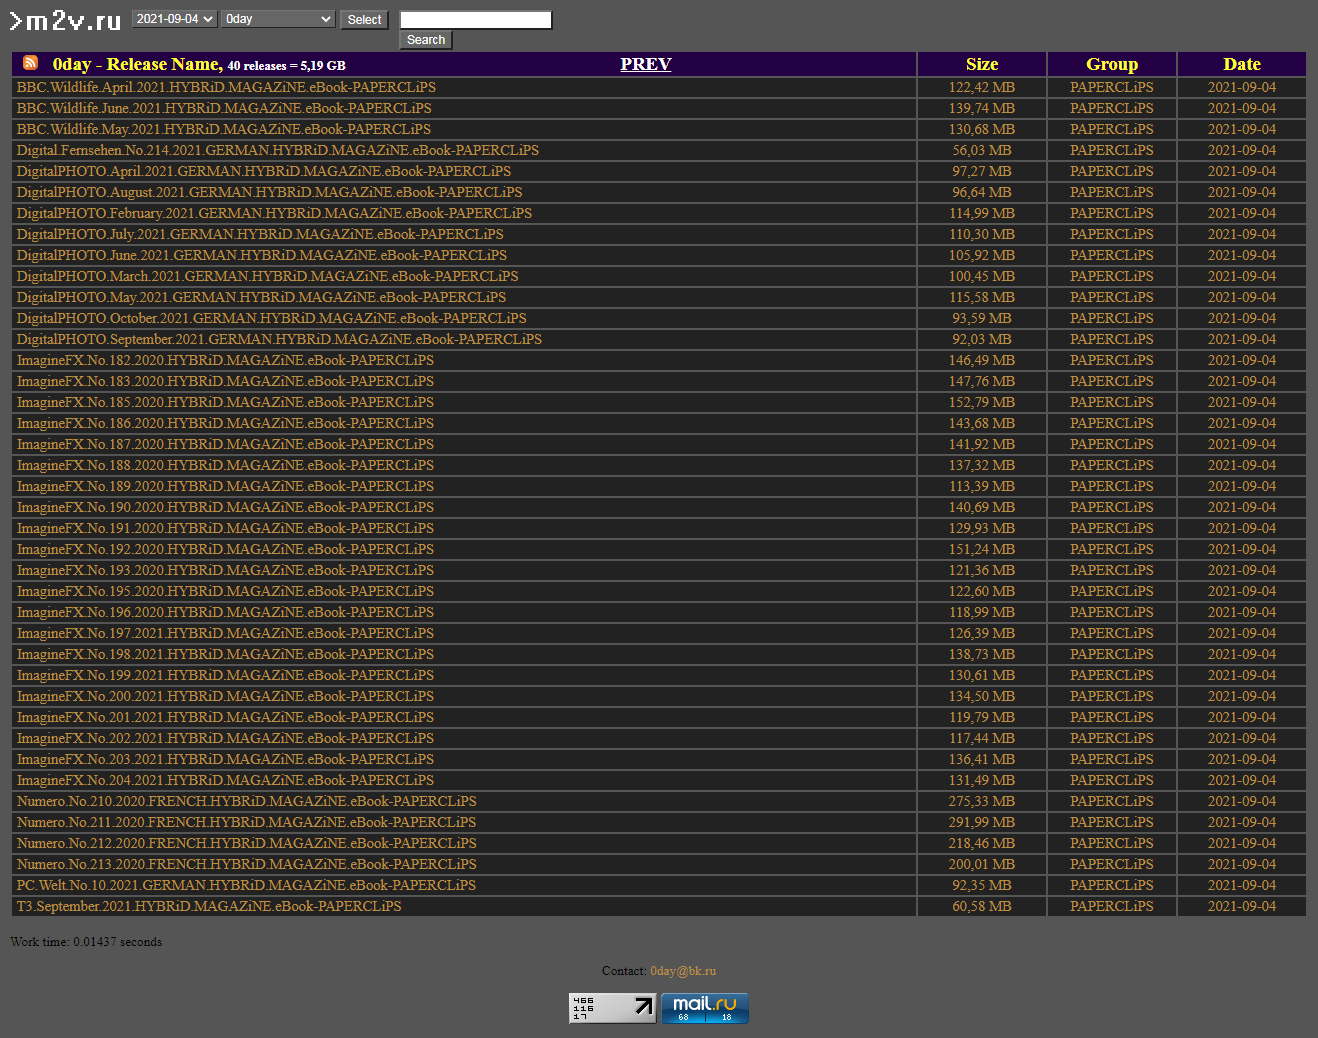The width and height of the screenshot is (1318, 1038).
Task: Open ImagineFX.No.204.2021 release
Action: pos(225,780)
